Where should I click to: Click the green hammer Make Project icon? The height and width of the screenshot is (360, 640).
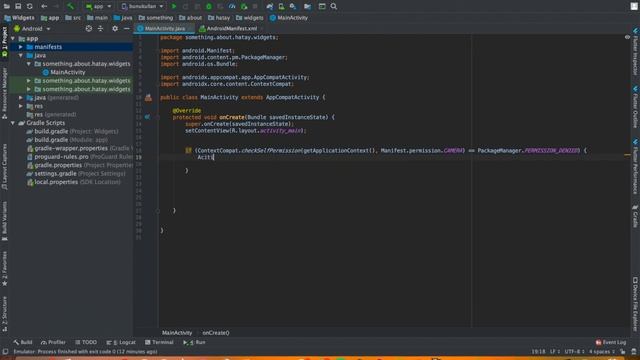(x=70, y=6)
